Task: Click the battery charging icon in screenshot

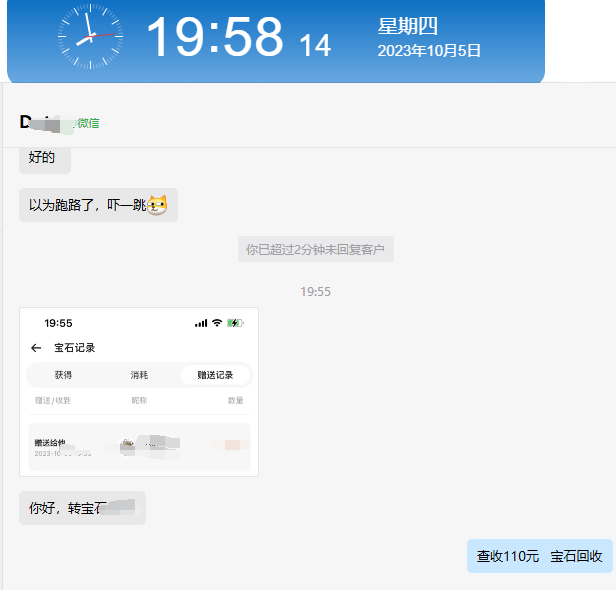Action: 235,323
